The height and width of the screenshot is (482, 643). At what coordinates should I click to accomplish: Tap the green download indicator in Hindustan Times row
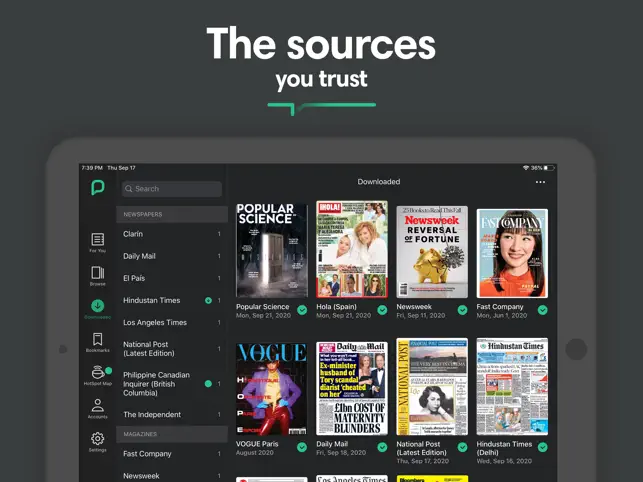coord(208,300)
